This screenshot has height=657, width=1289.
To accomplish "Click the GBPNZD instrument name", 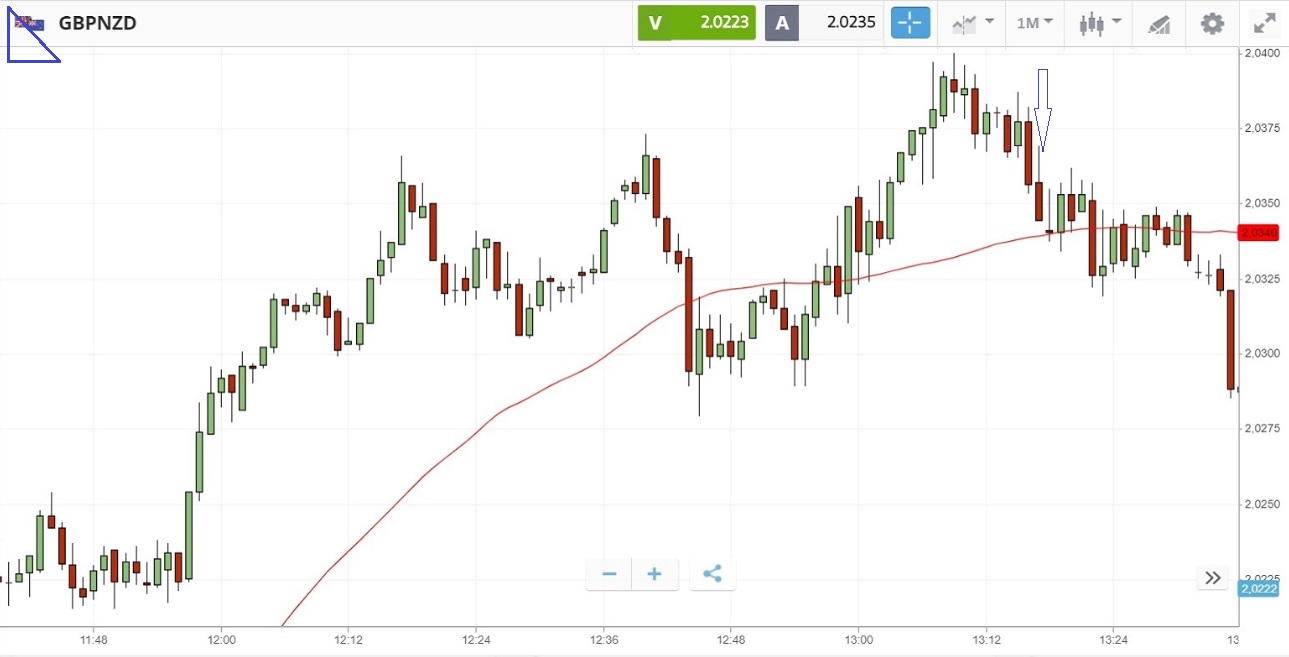I will click(x=97, y=23).
